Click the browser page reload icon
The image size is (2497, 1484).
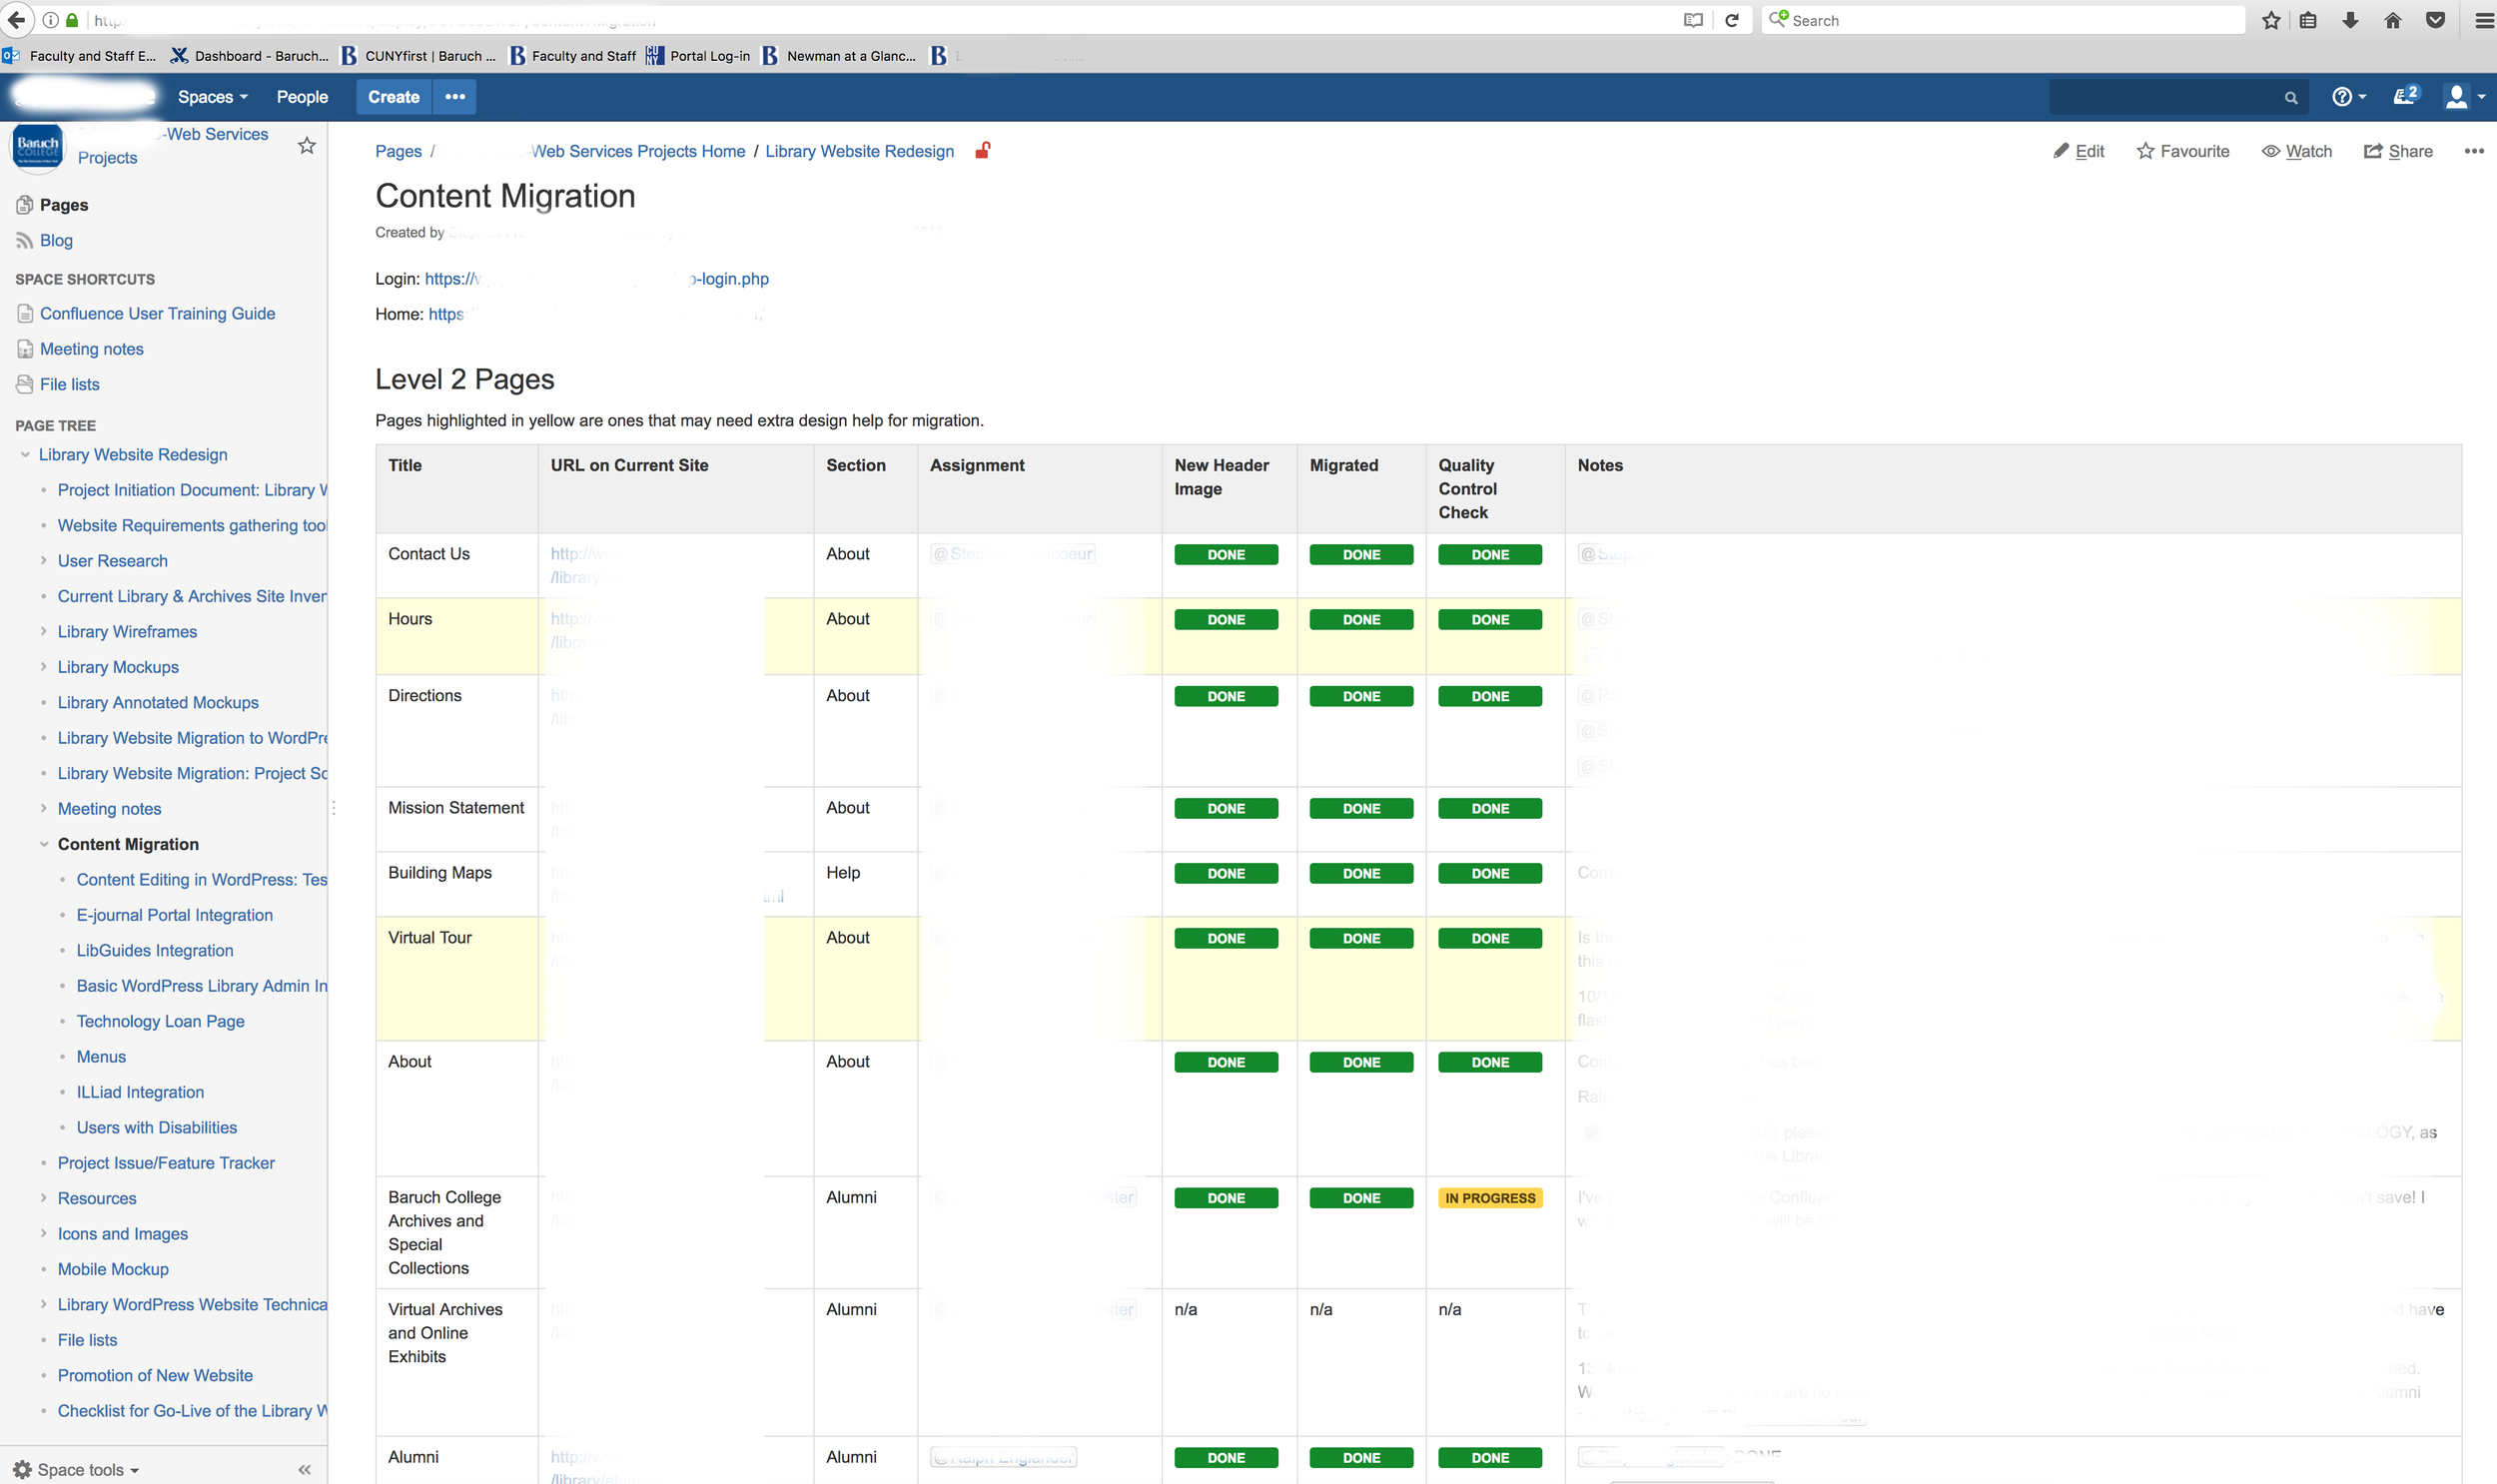click(1731, 20)
